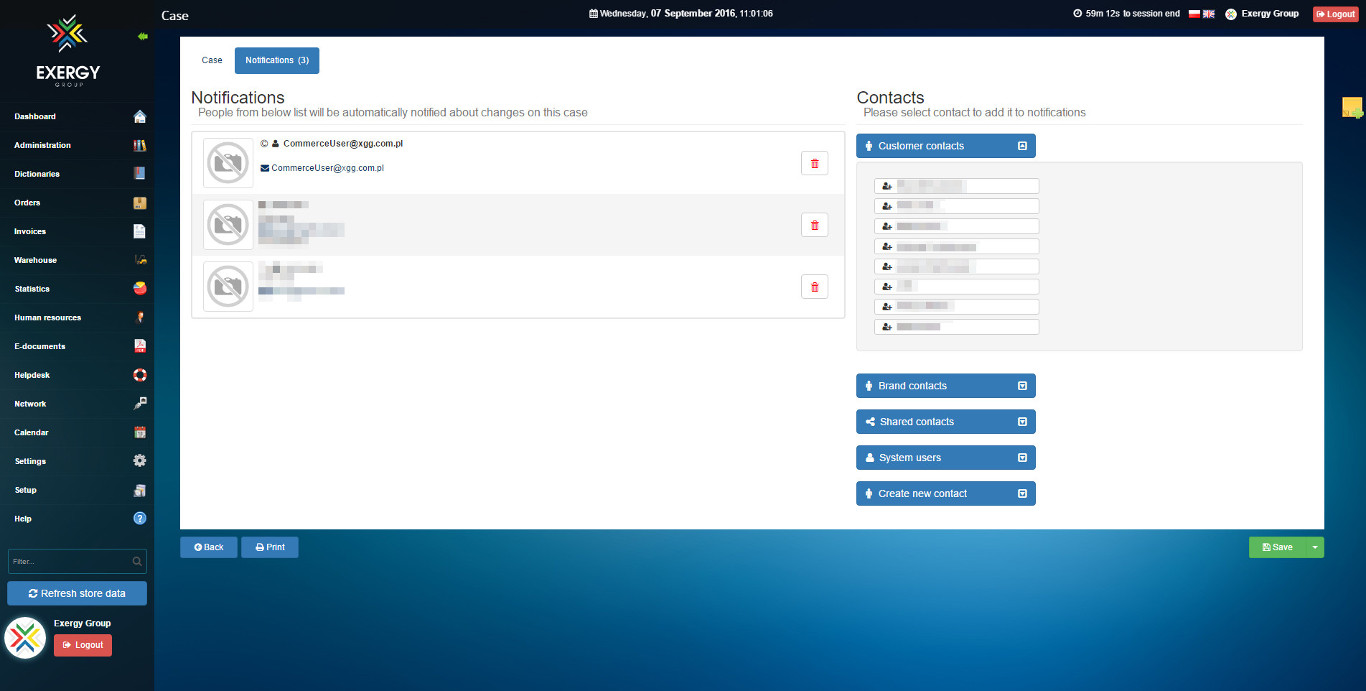The width and height of the screenshot is (1366, 691).
Task: Click the magnifier icon in Filter box
Action: [x=137, y=562]
